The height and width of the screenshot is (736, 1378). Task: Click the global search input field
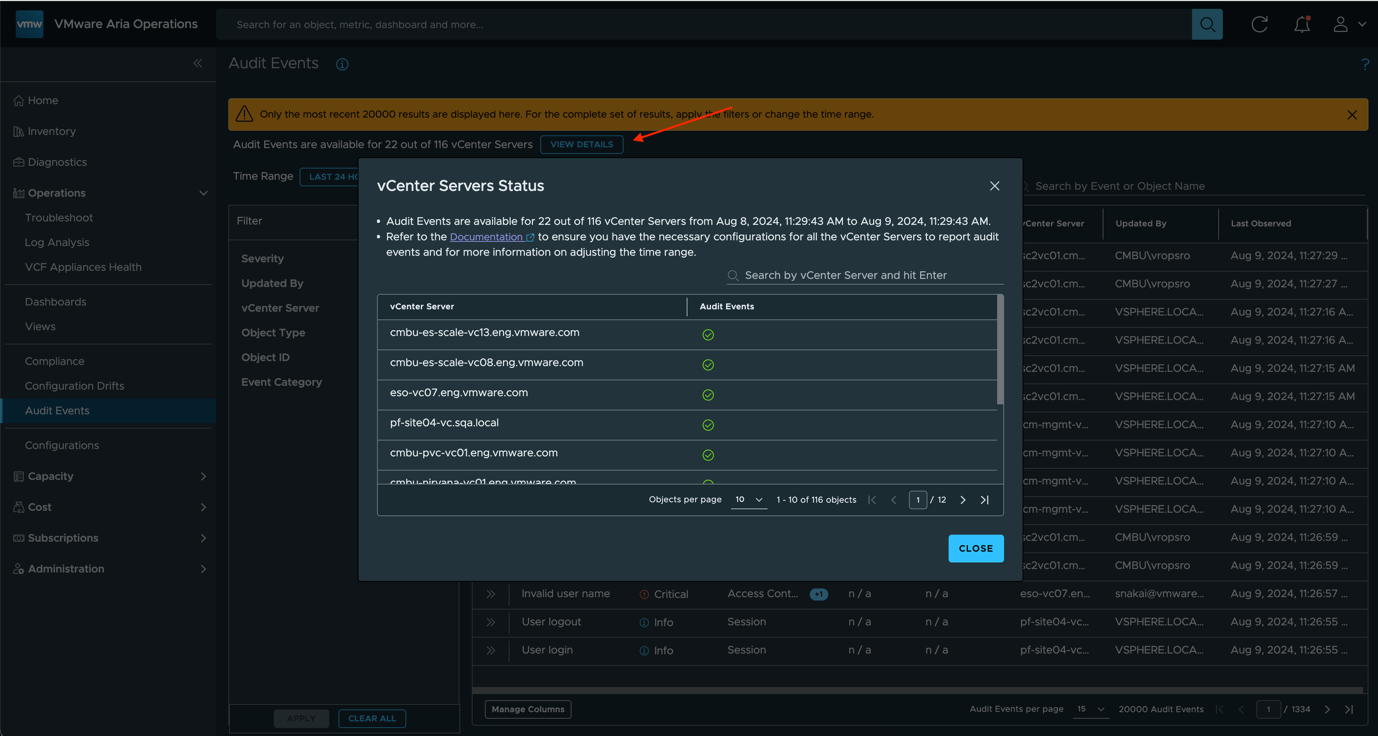click(x=705, y=24)
